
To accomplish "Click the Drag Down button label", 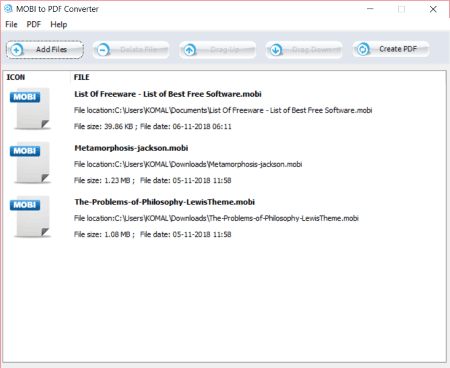I will [x=311, y=49].
